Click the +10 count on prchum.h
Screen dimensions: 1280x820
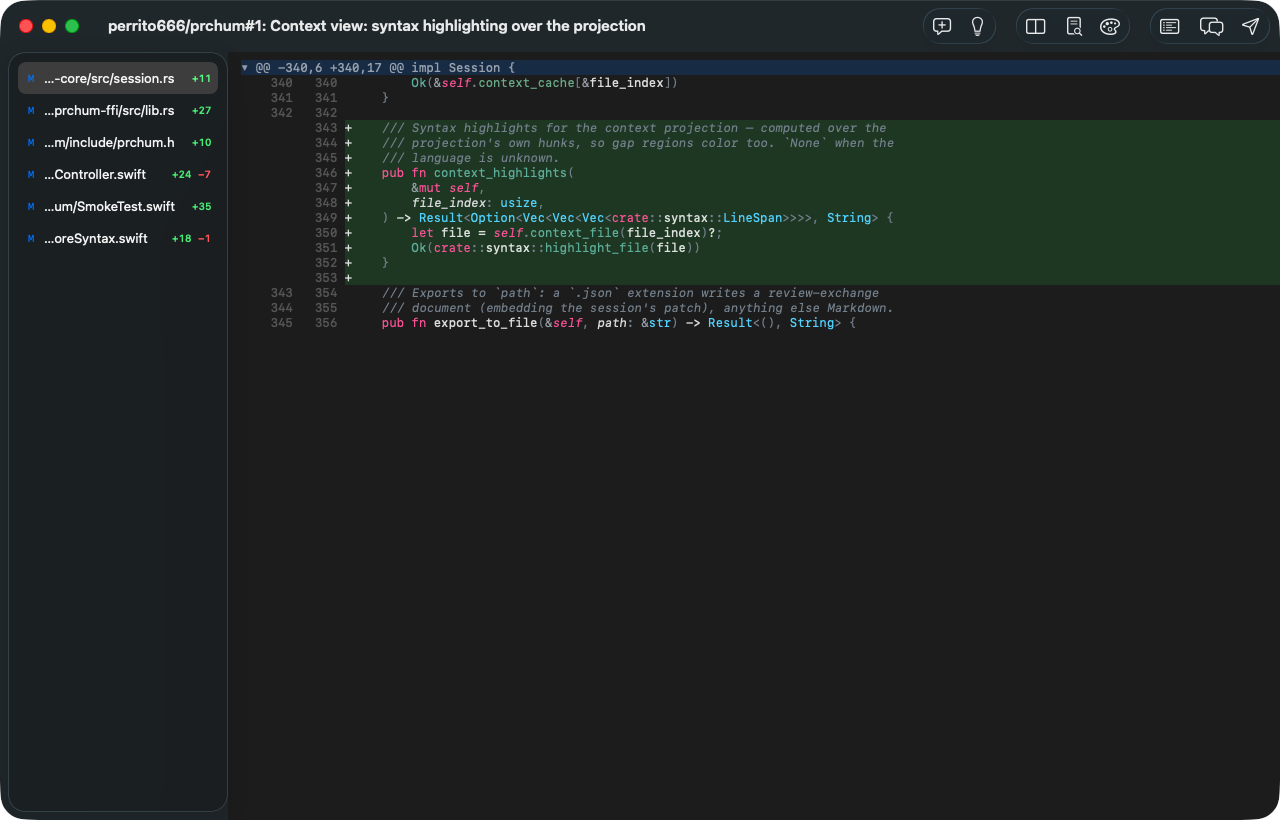point(201,142)
